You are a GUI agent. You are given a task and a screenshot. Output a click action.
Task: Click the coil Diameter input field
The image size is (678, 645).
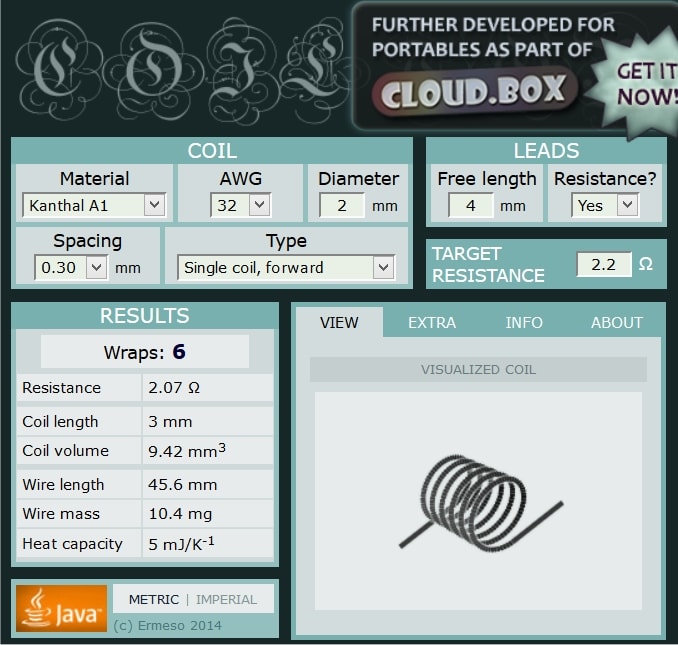click(342, 206)
